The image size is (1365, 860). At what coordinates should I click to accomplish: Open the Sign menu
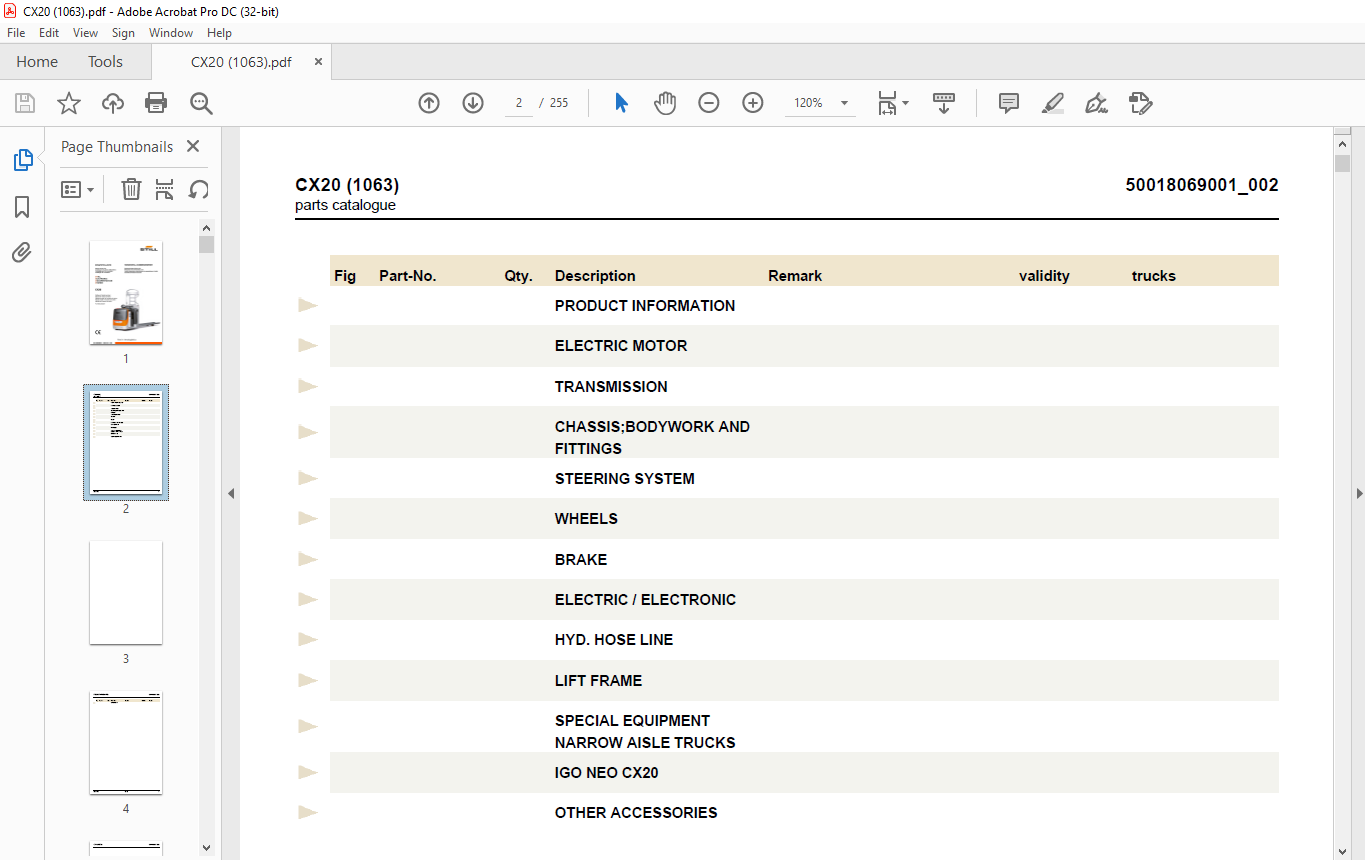[x=123, y=33]
